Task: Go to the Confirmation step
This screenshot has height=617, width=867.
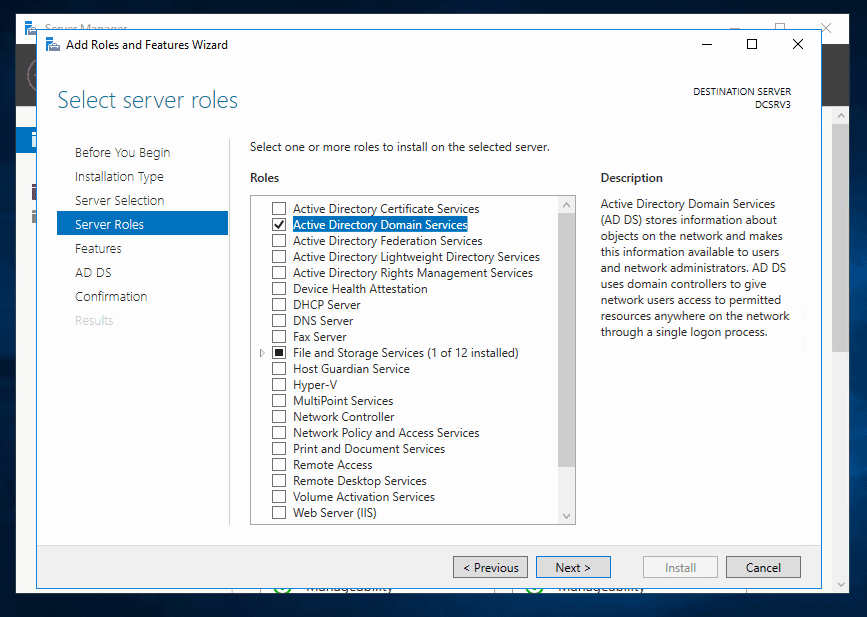Action: click(111, 296)
